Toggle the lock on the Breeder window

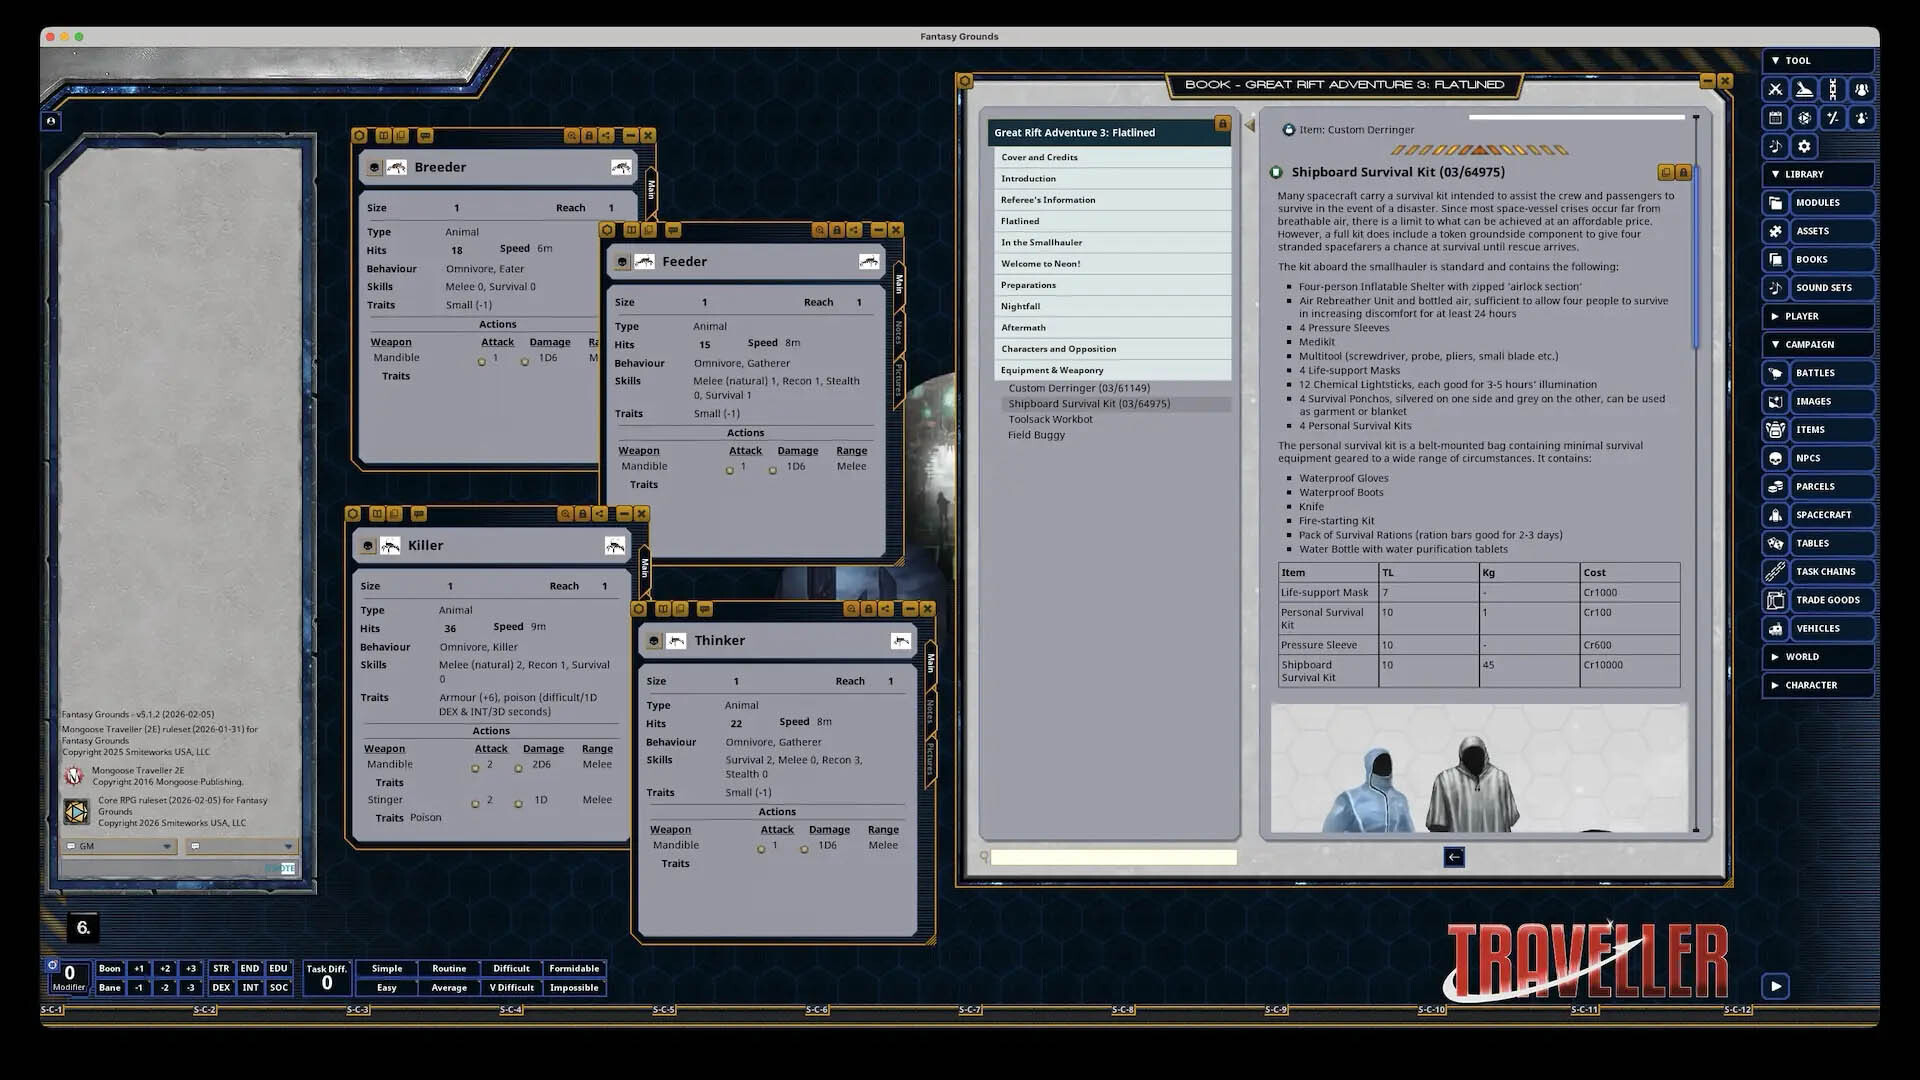[589, 135]
